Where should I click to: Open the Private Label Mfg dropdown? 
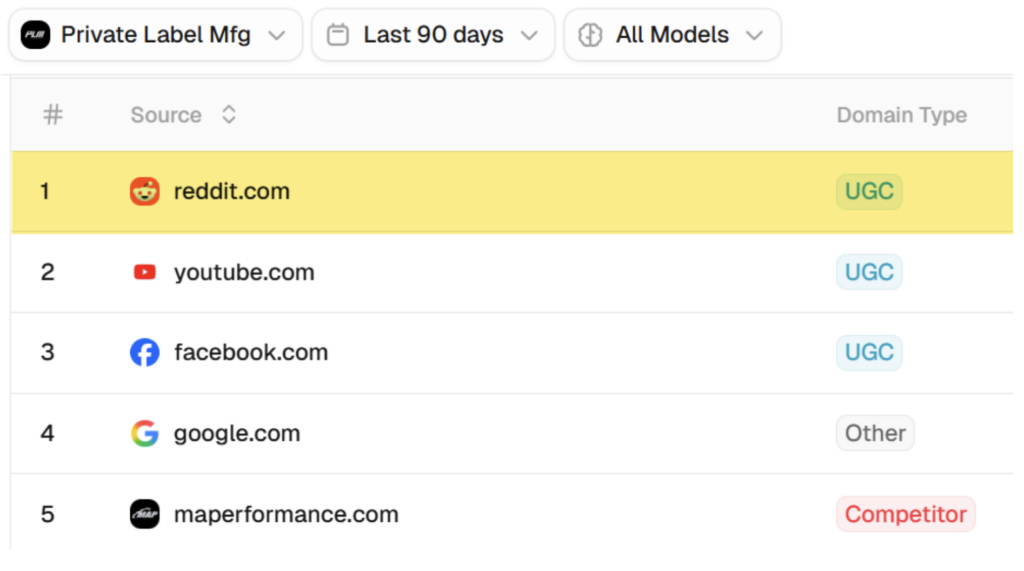276,35
